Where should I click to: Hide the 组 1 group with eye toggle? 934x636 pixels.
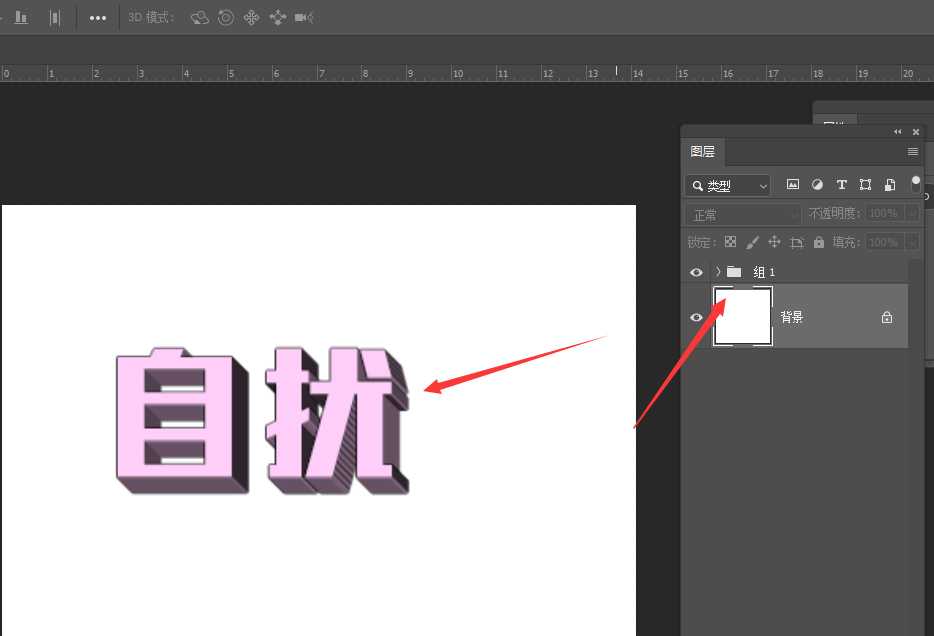click(696, 271)
